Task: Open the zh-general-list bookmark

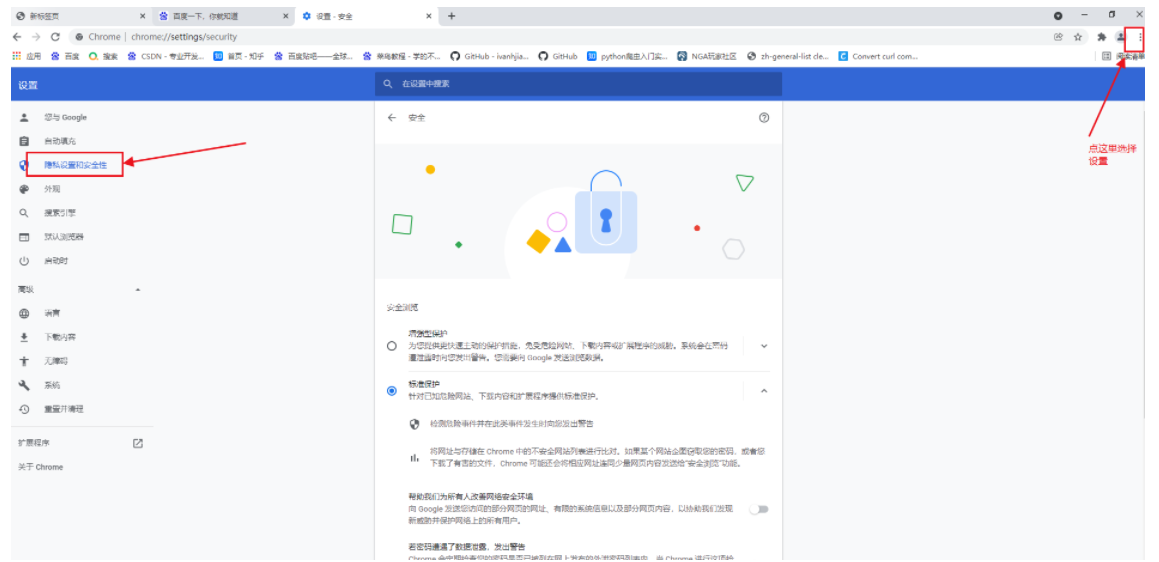Action: coord(788,55)
